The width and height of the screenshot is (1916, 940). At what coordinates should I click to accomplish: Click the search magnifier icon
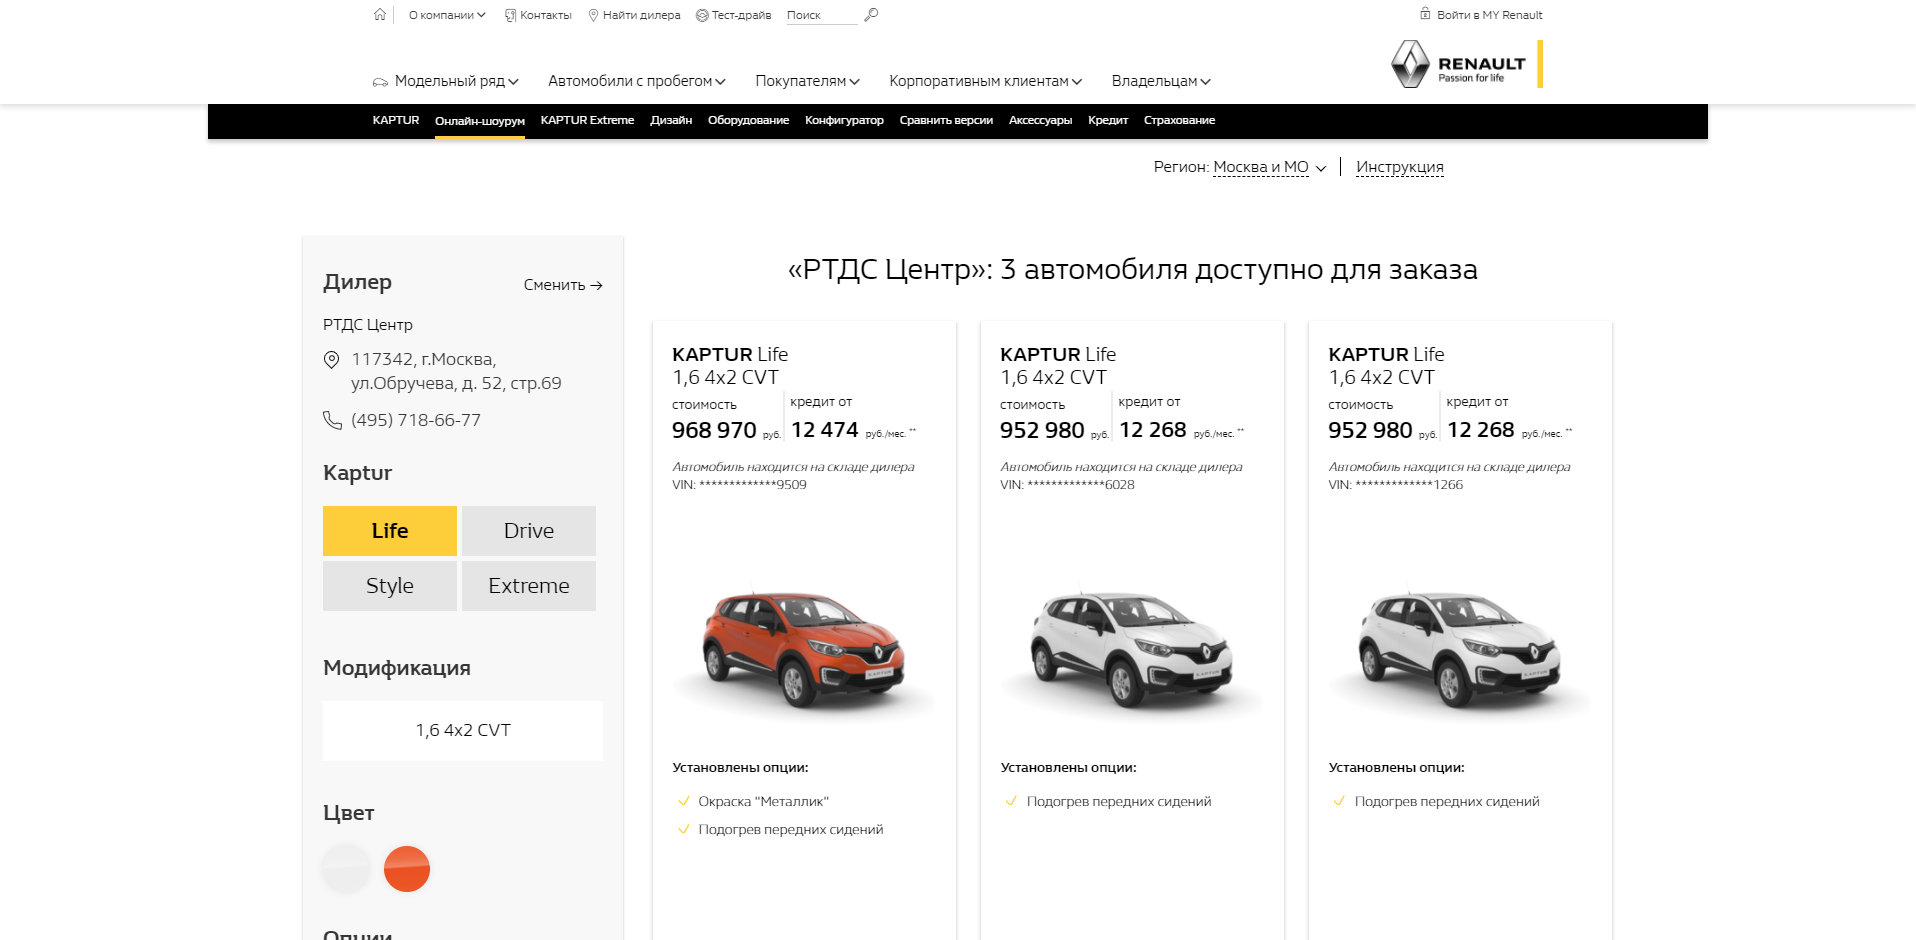point(871,15)
